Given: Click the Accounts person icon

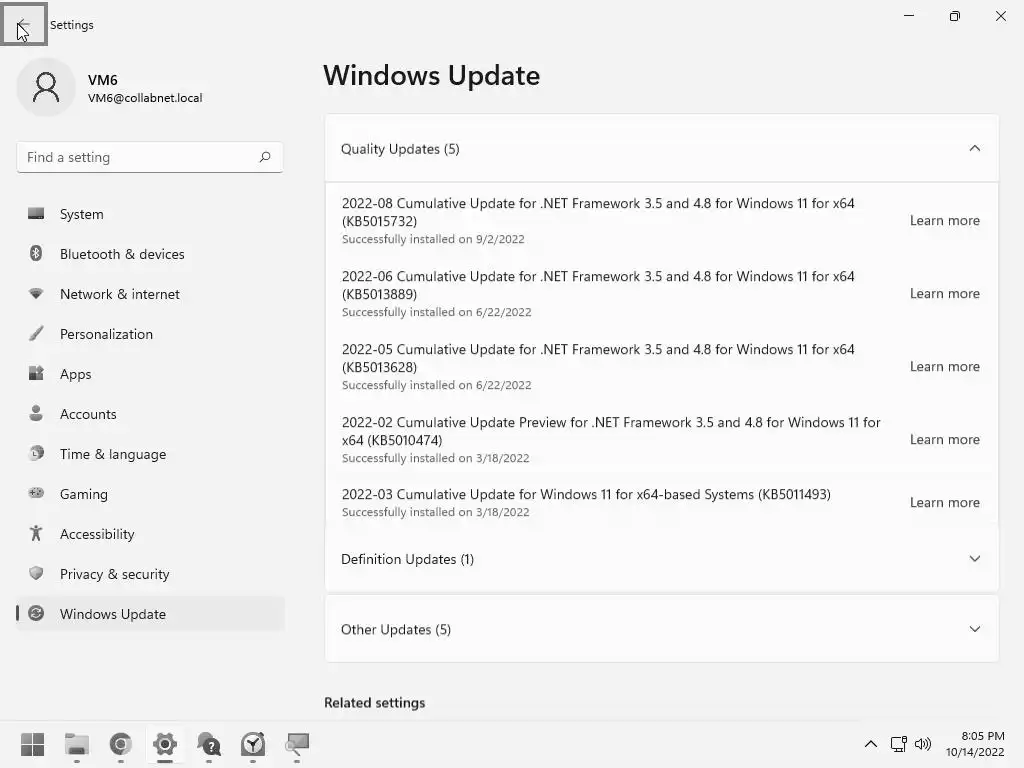Looking at the screenshot, I should point(36,413).
